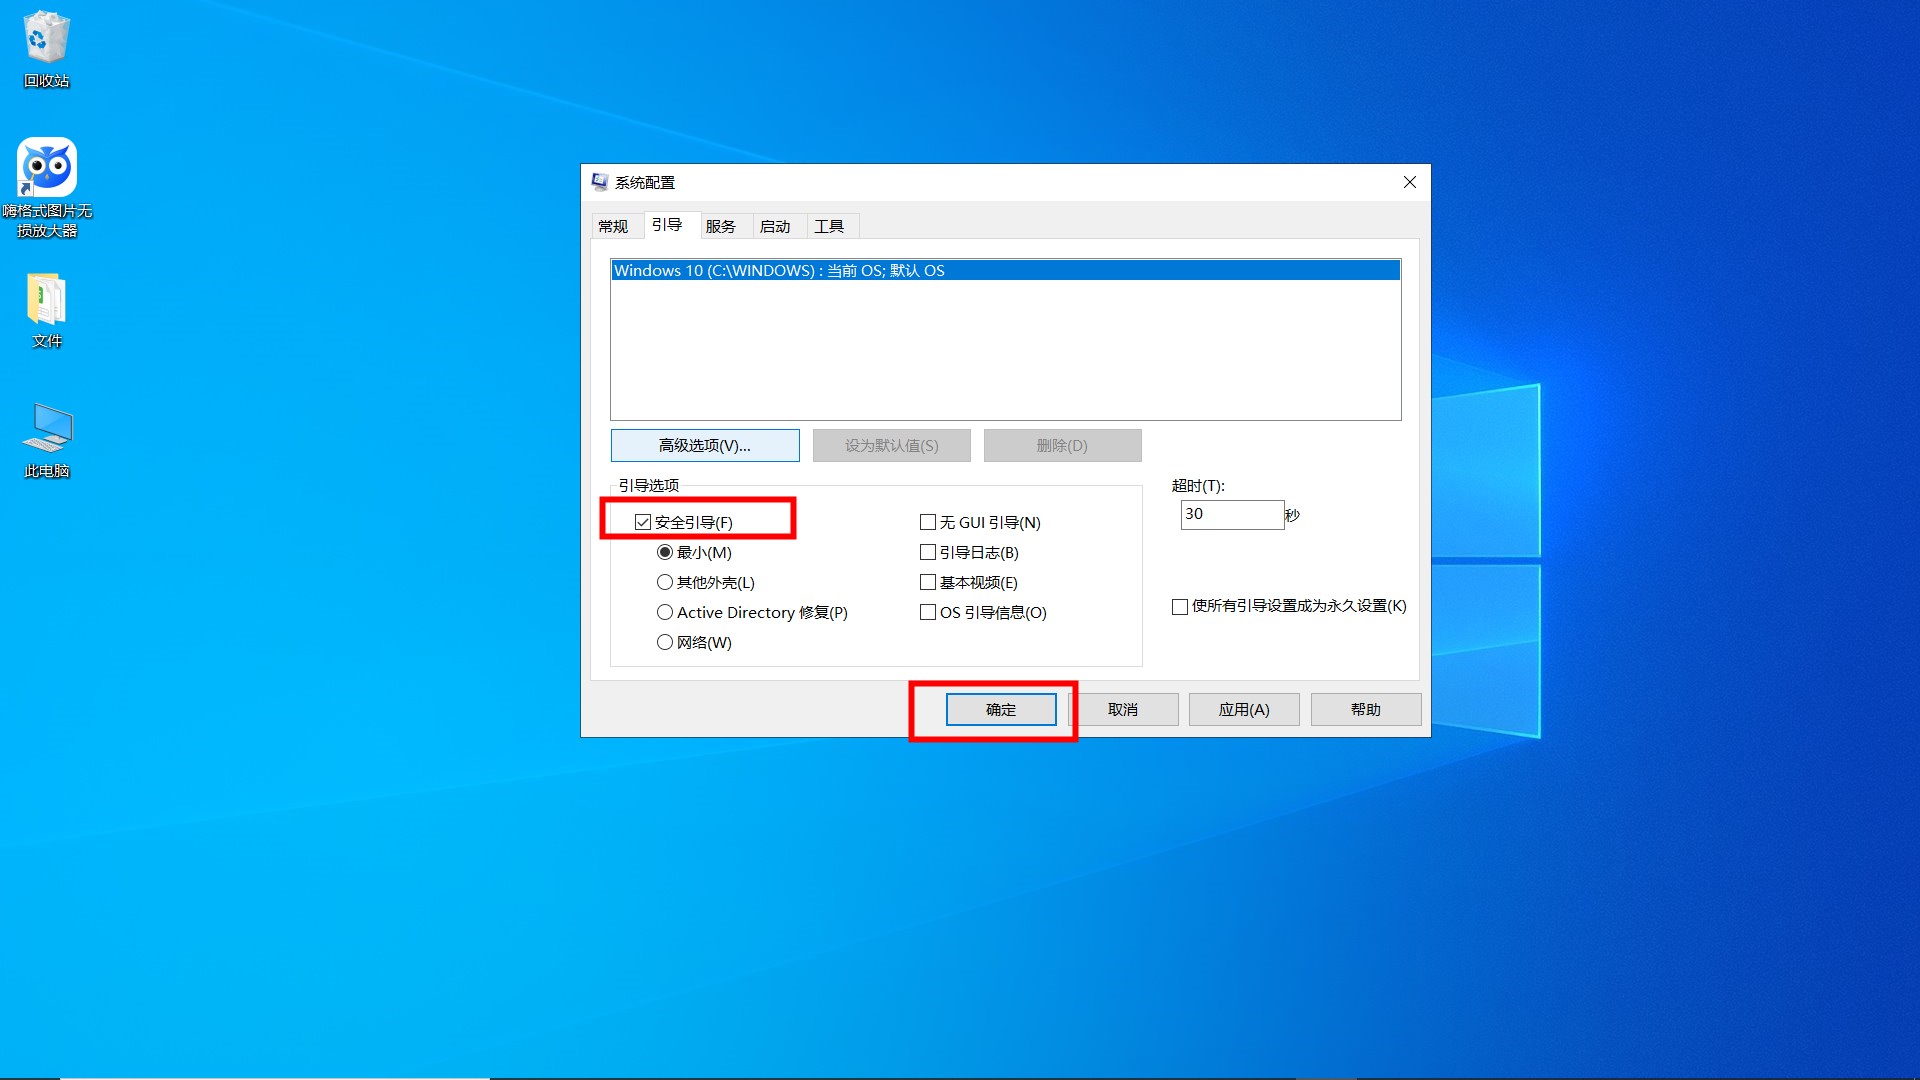Click the 应用(A) apply button
The height and width of the screenshot is (1080, 1920).
(1243, 709)
